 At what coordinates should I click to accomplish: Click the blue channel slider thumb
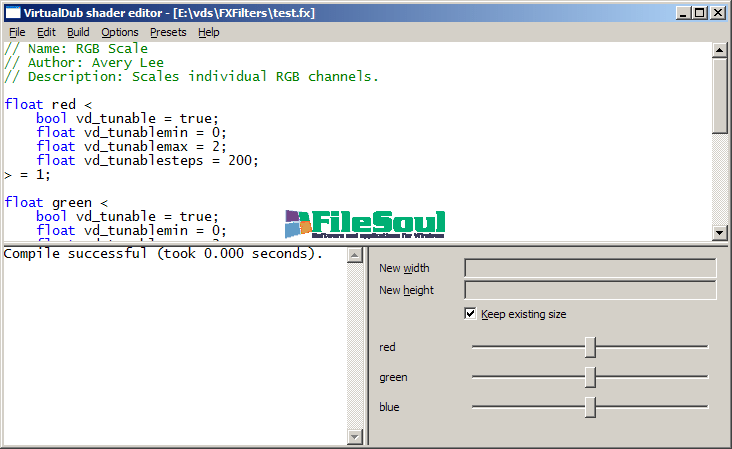(x=590, y=407)
